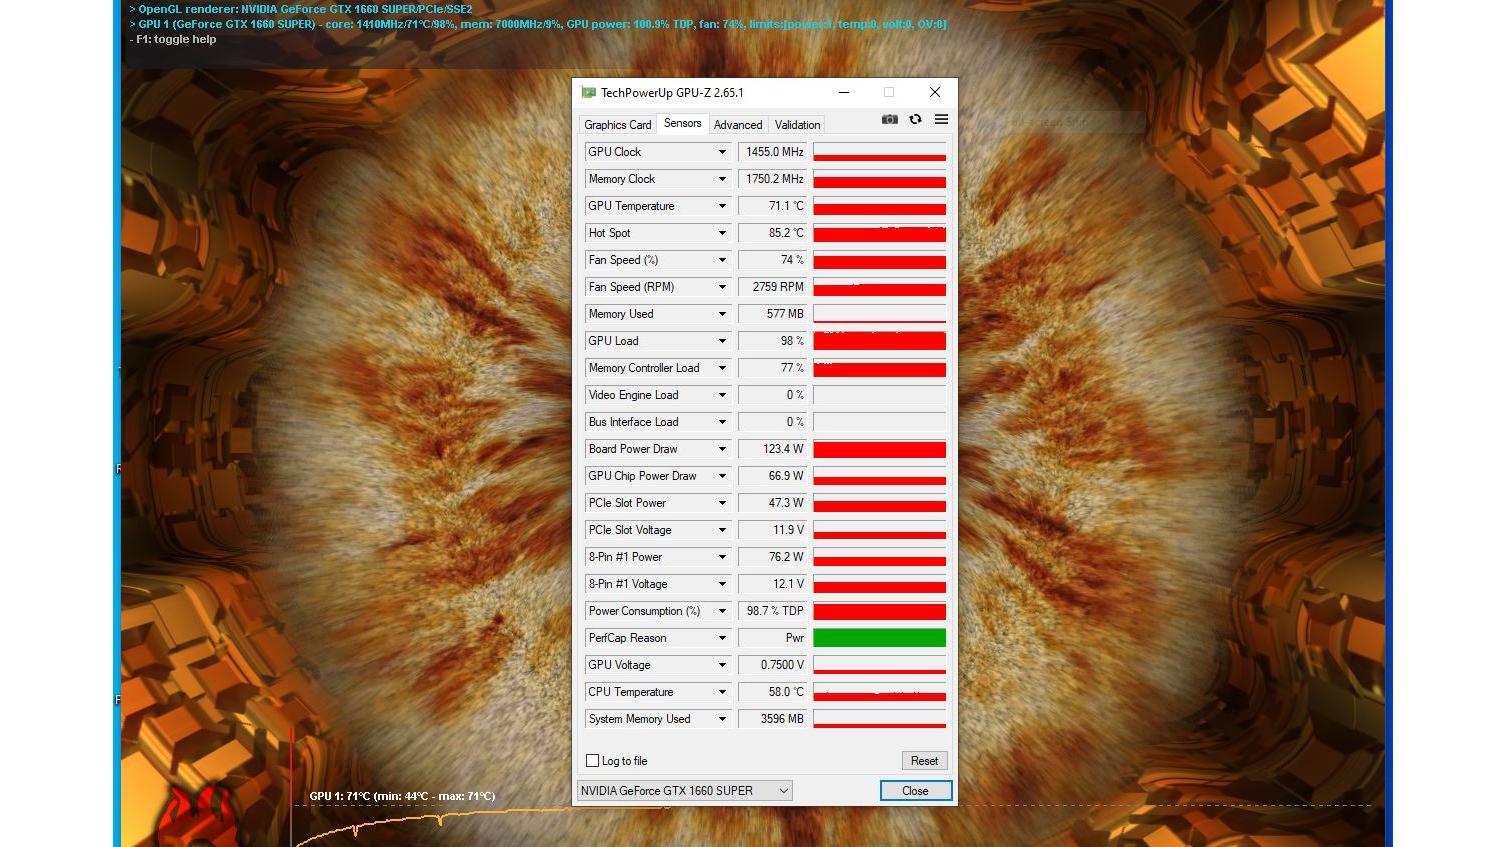
Task: Switch to the Graphics Card tab
Action: [618, 125]
